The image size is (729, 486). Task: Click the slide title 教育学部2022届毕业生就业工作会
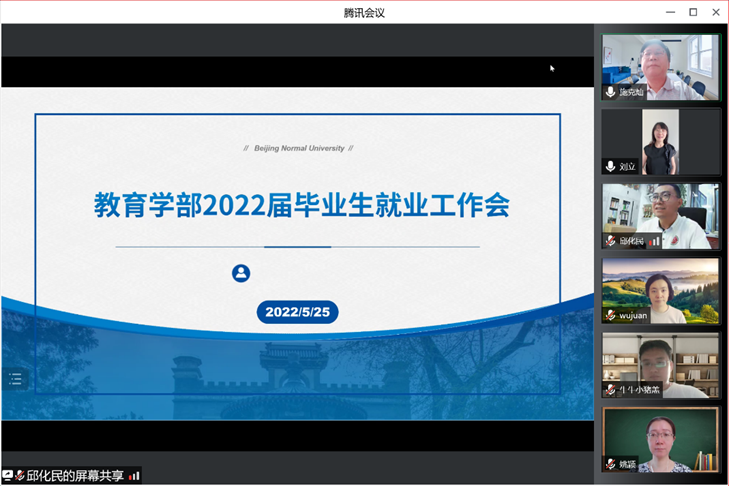302,205
